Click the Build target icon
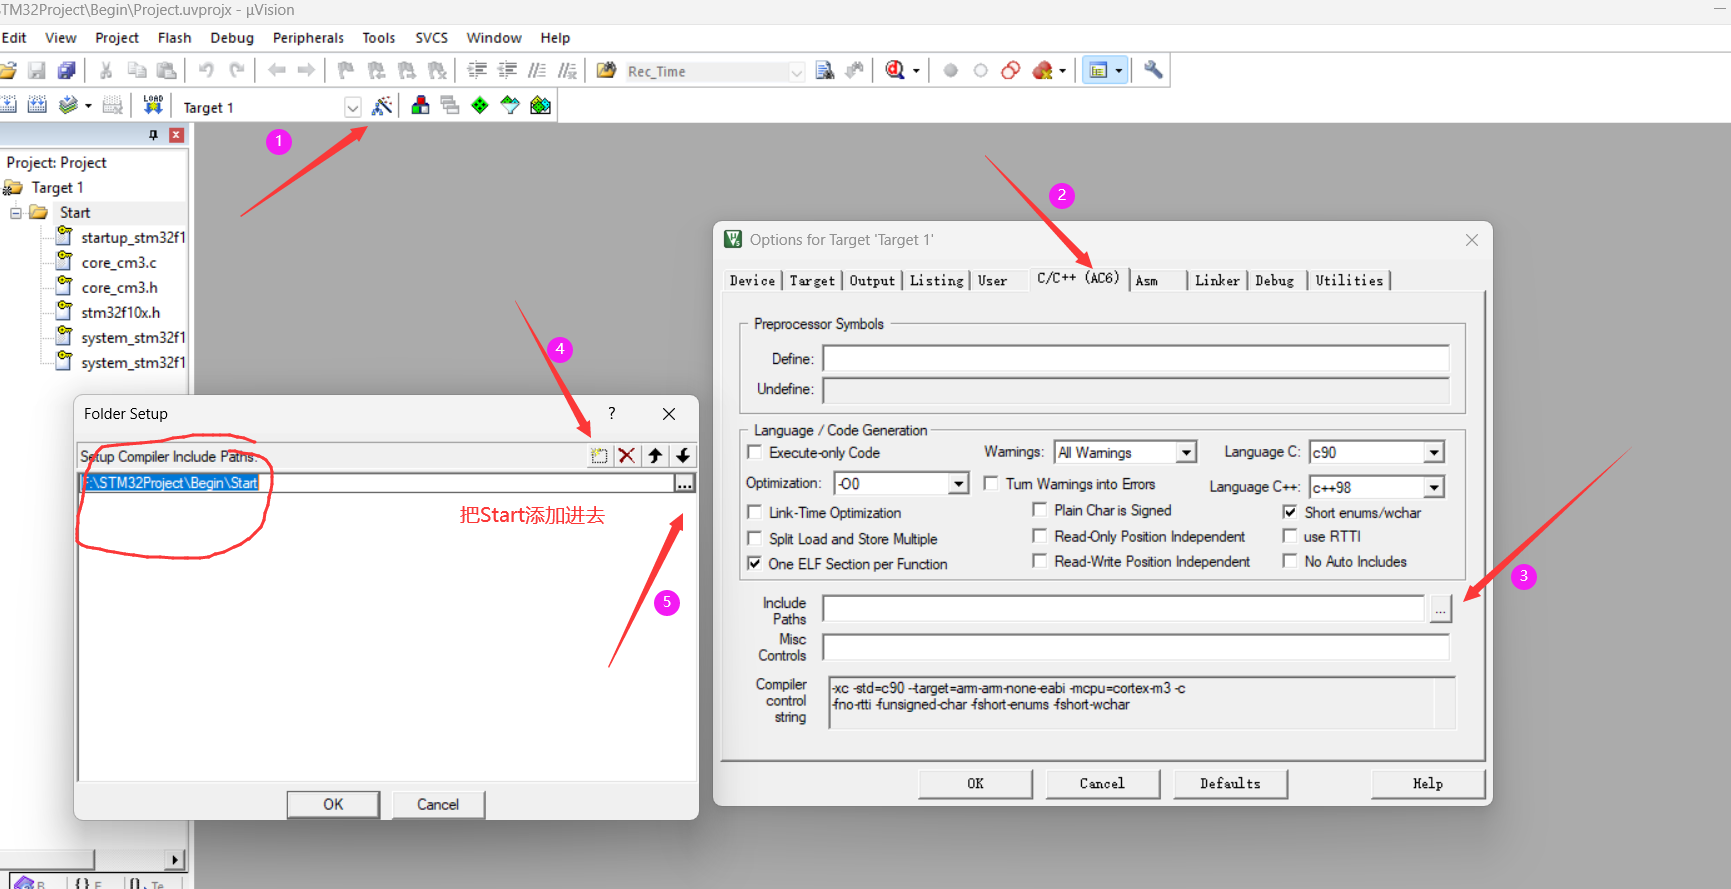Viewport: 1731px width, 889px height. click(x=9, y=105)
